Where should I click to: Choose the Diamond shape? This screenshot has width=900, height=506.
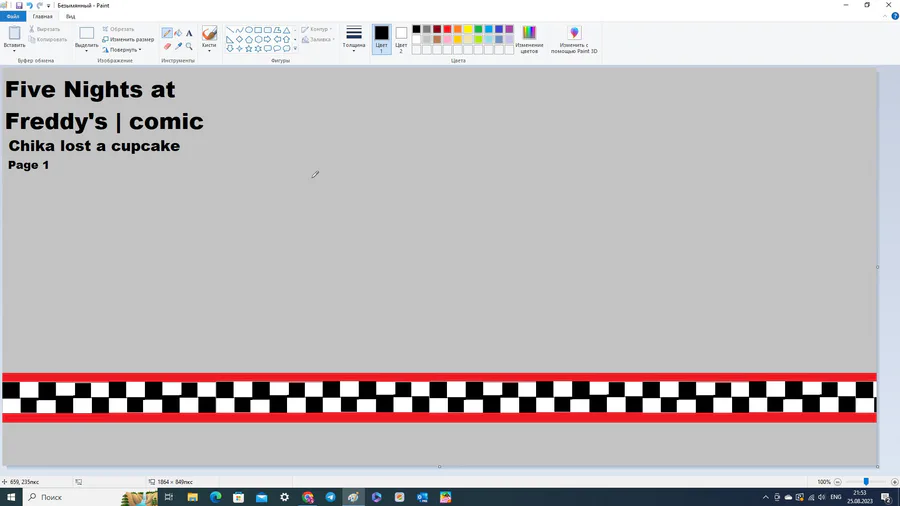pyautogui.click(x=239, y=40)
